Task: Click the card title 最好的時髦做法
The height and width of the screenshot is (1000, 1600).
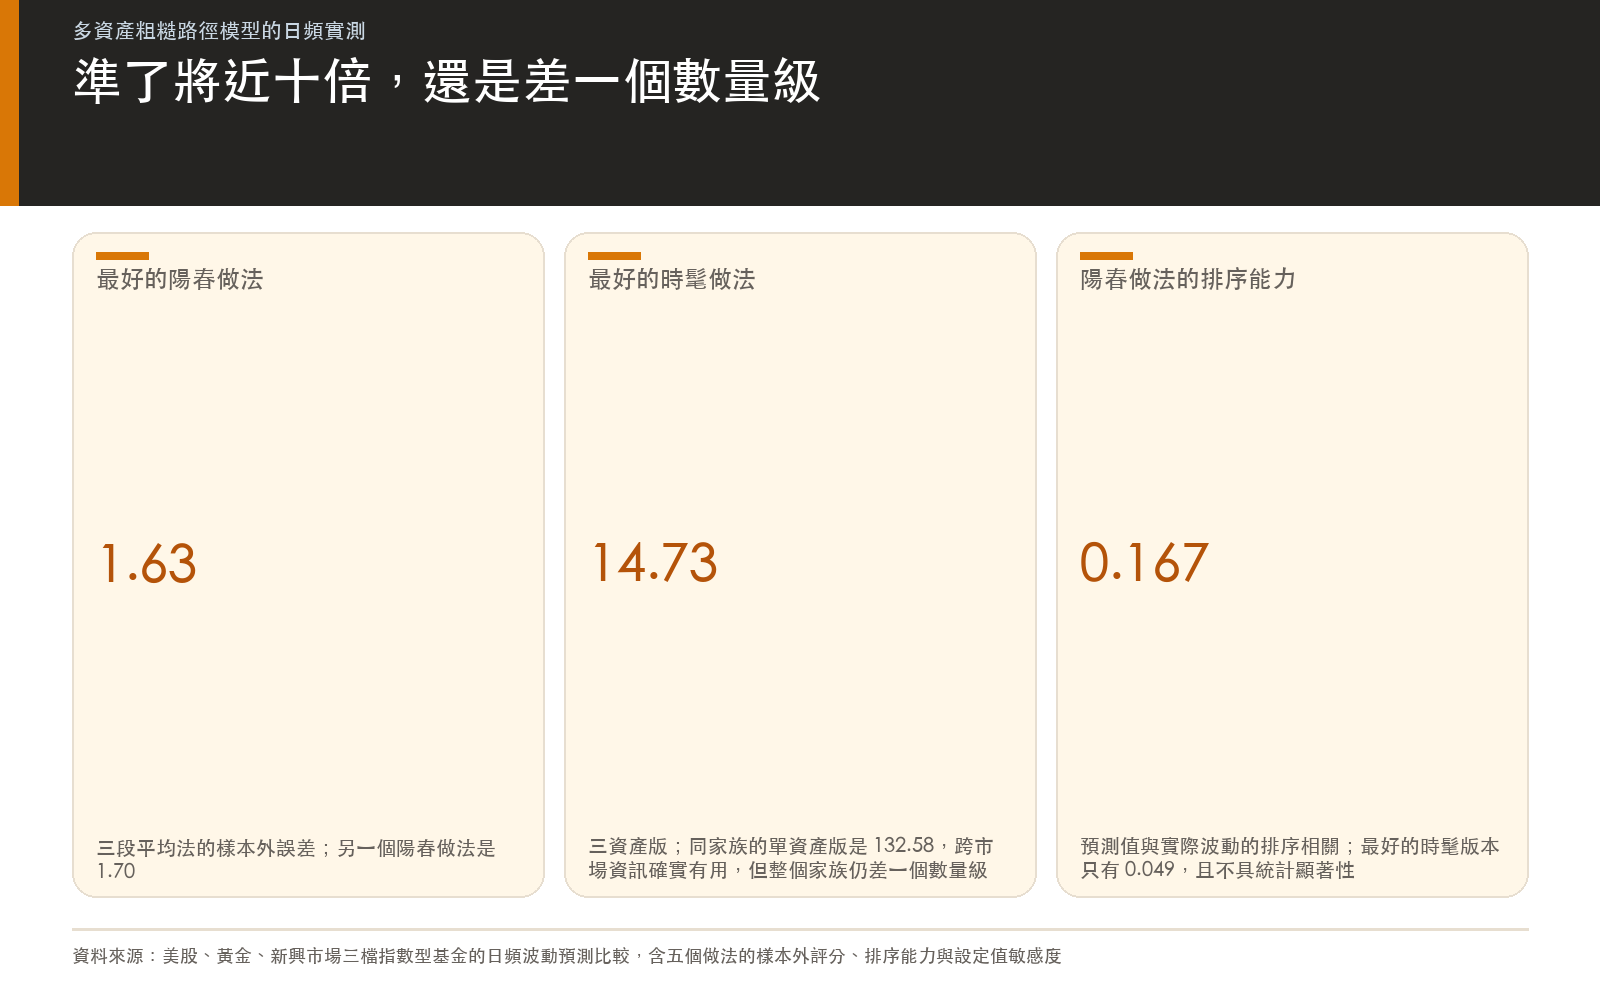Action: click(672, 279)
